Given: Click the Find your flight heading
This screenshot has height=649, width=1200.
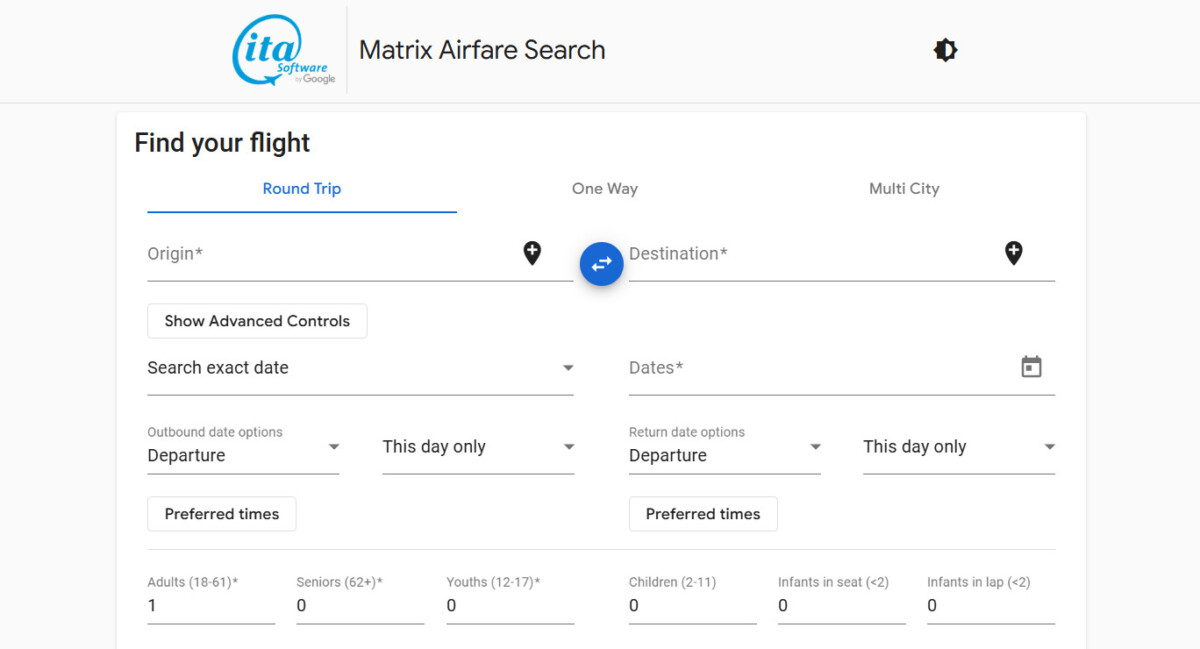Looking at the screenshot, I should pos(222,143).
